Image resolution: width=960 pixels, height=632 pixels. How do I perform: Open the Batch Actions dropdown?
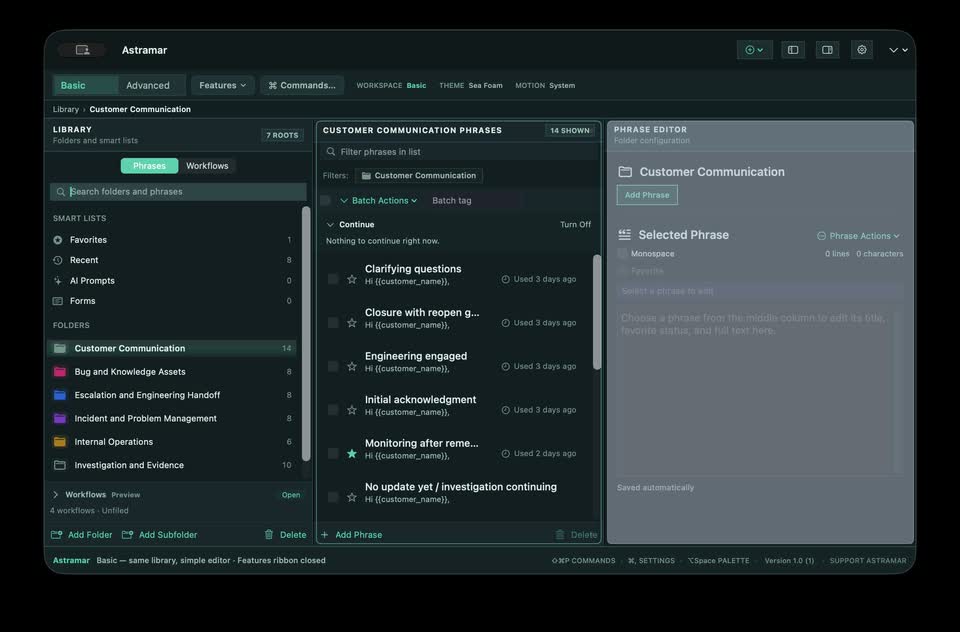(378, 200)
